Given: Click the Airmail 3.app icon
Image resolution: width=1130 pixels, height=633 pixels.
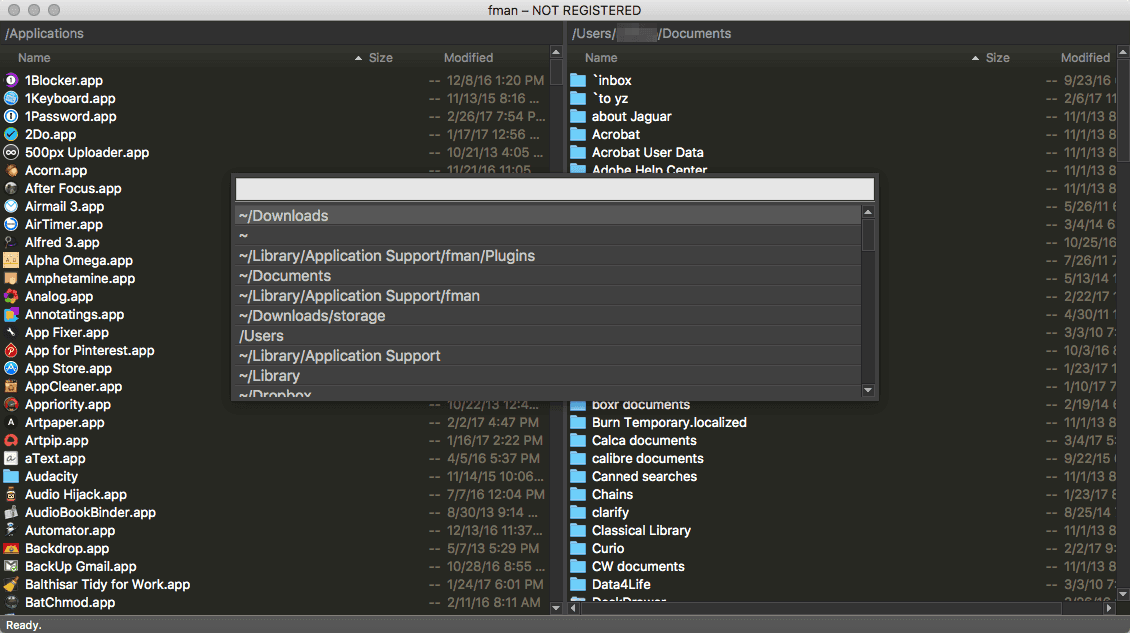Looking at the screenshot, I should (x=11, y=206).
